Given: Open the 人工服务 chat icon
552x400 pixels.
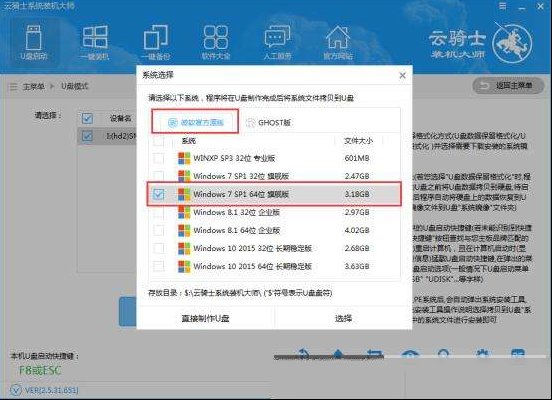Looking at the screenshot, I should pyautogui.click(x=277, y=42).
